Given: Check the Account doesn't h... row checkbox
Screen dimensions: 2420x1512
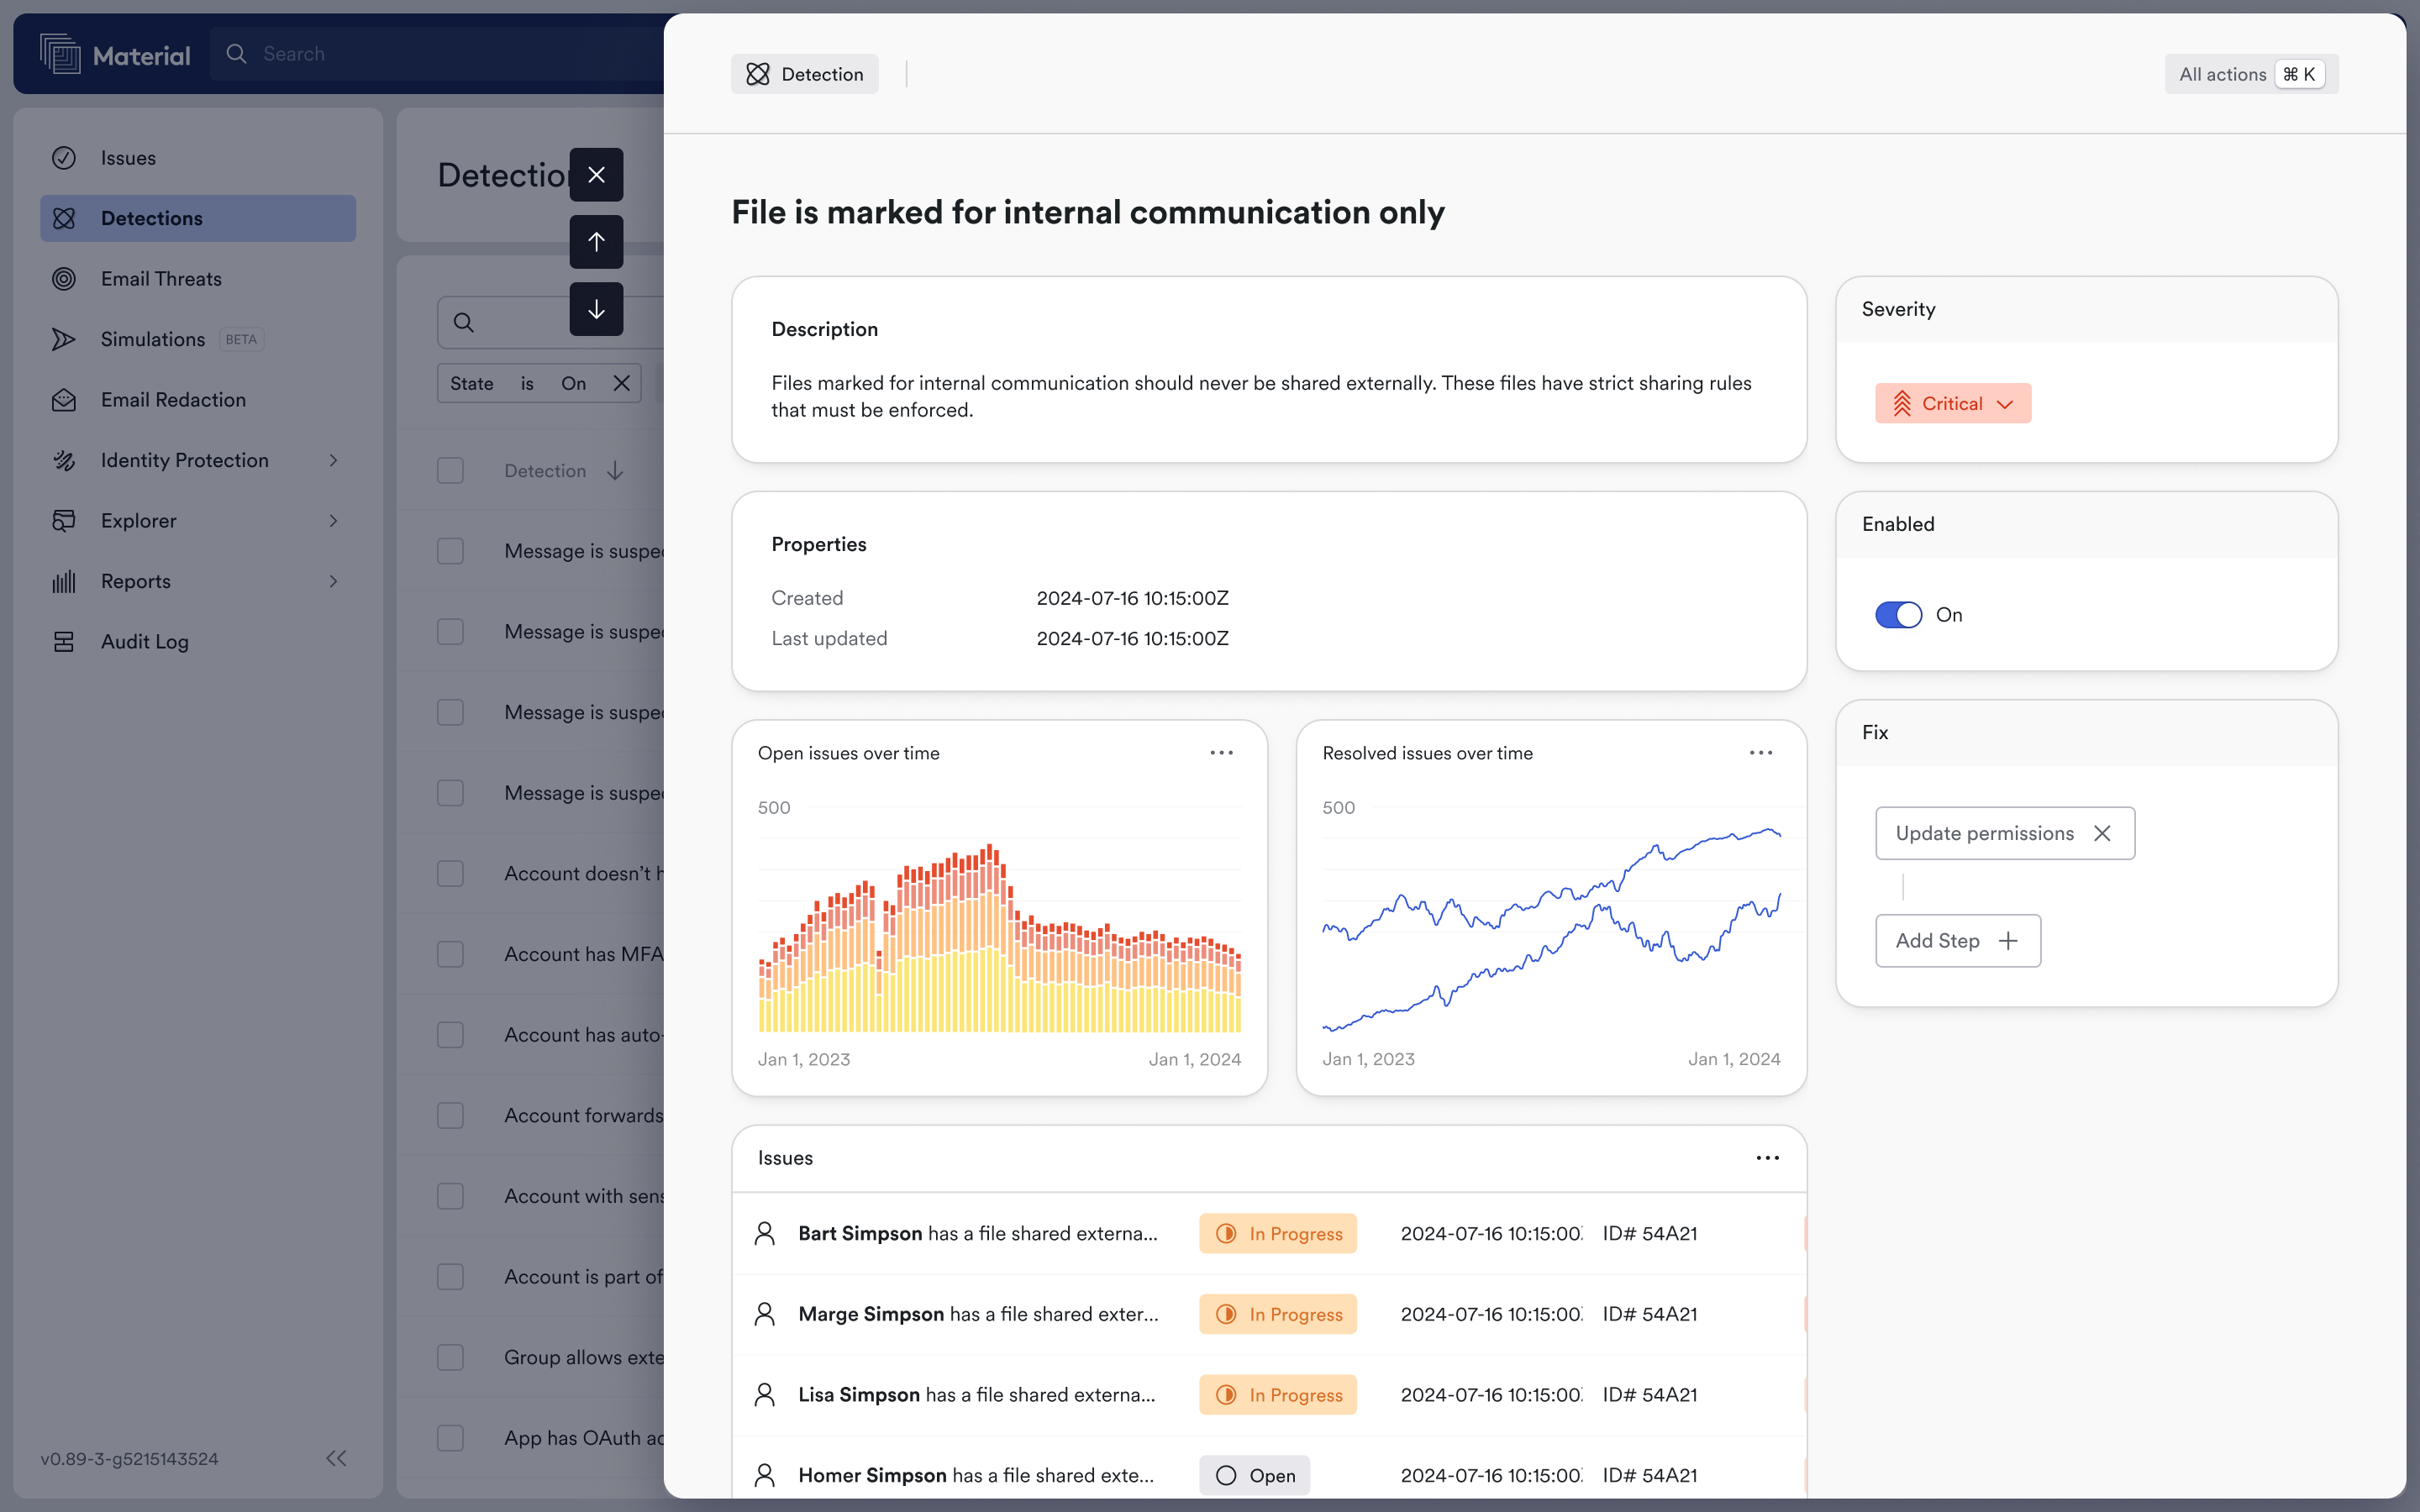Looking at the screenshot, I should [450, 874].
